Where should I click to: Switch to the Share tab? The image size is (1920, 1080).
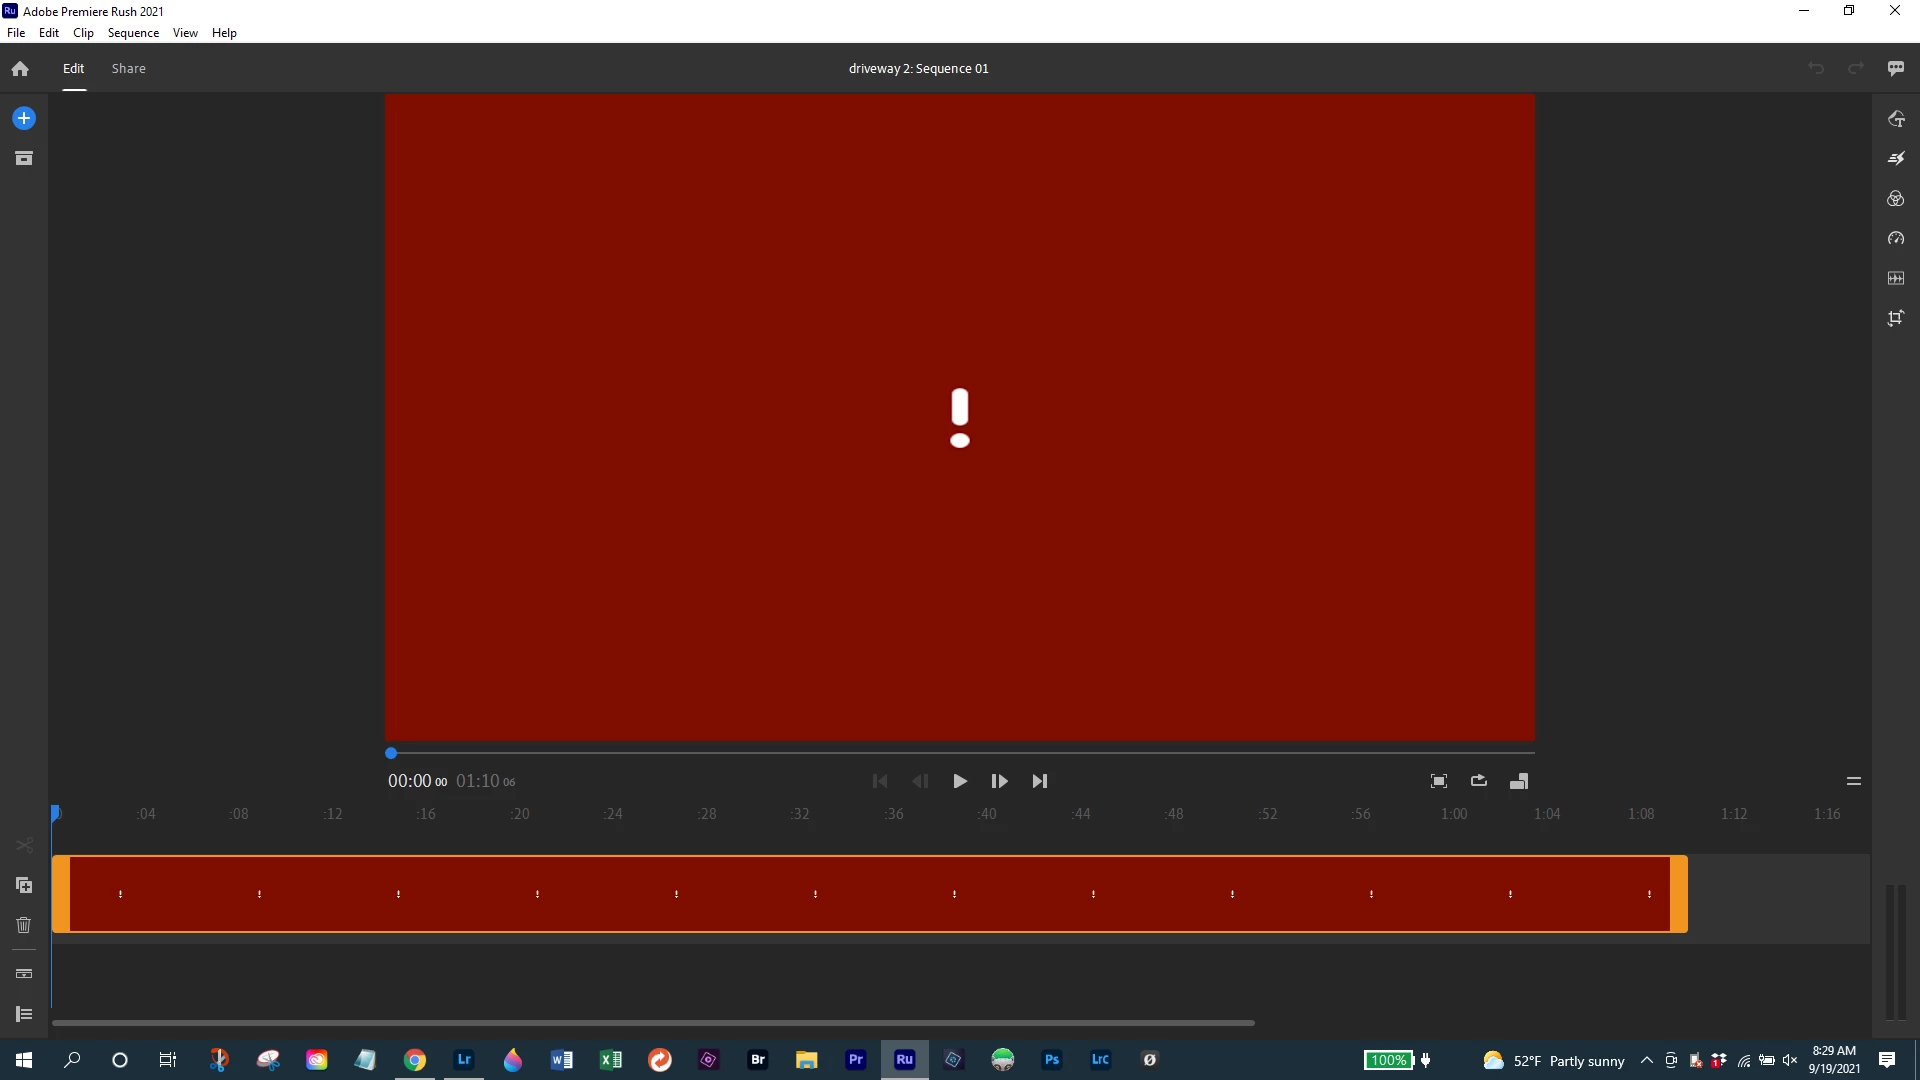click(x=128, y=68)
